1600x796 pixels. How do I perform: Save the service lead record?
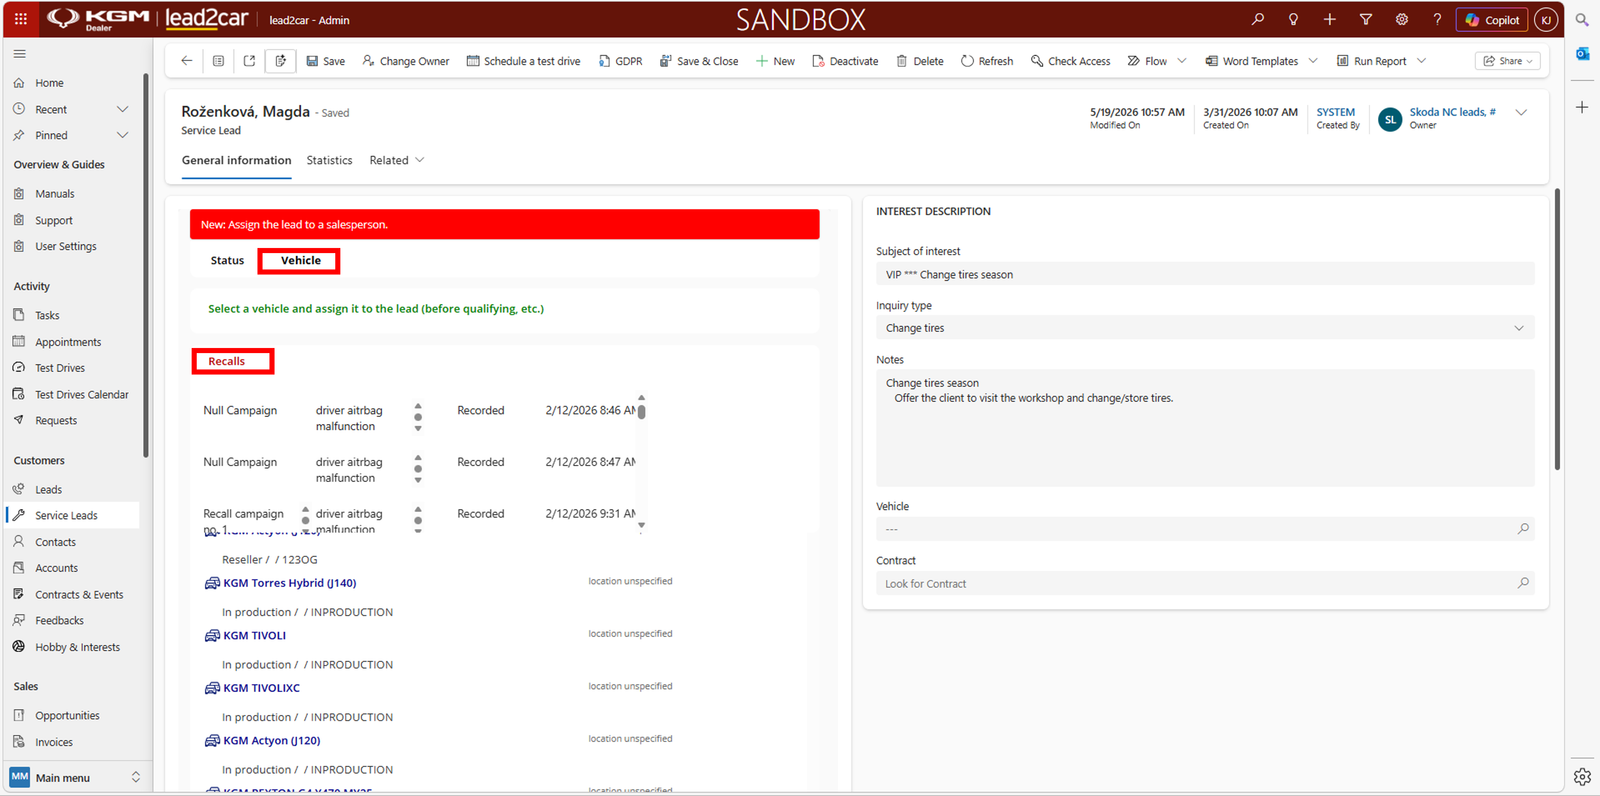[x=326, y=61]
